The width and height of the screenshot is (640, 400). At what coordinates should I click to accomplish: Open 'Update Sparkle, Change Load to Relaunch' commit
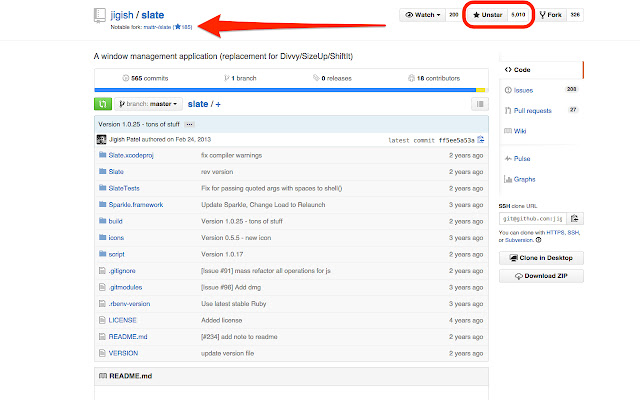[263, 205]
